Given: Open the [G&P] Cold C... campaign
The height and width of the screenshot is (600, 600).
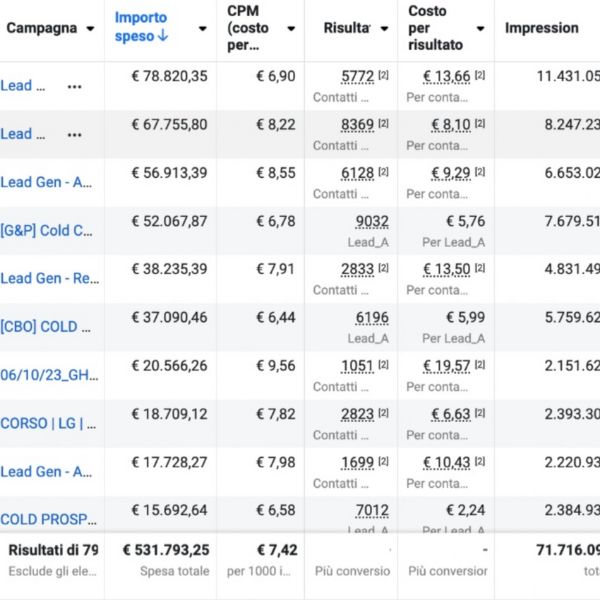Looking at the screenshot, I should coord(46,231).
